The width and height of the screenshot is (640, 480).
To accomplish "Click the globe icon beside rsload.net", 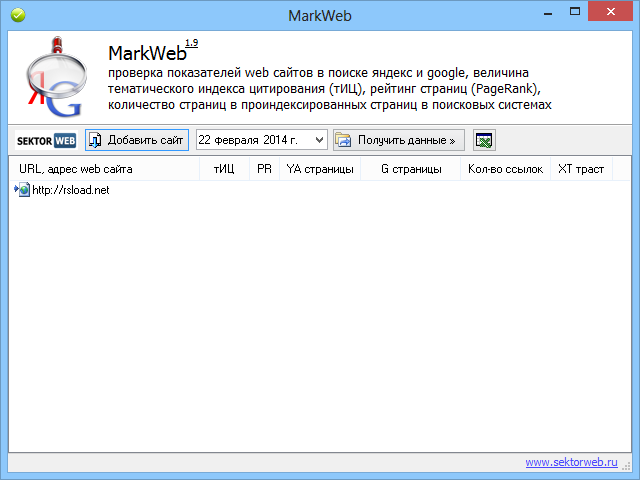I will tap(24, 190).
